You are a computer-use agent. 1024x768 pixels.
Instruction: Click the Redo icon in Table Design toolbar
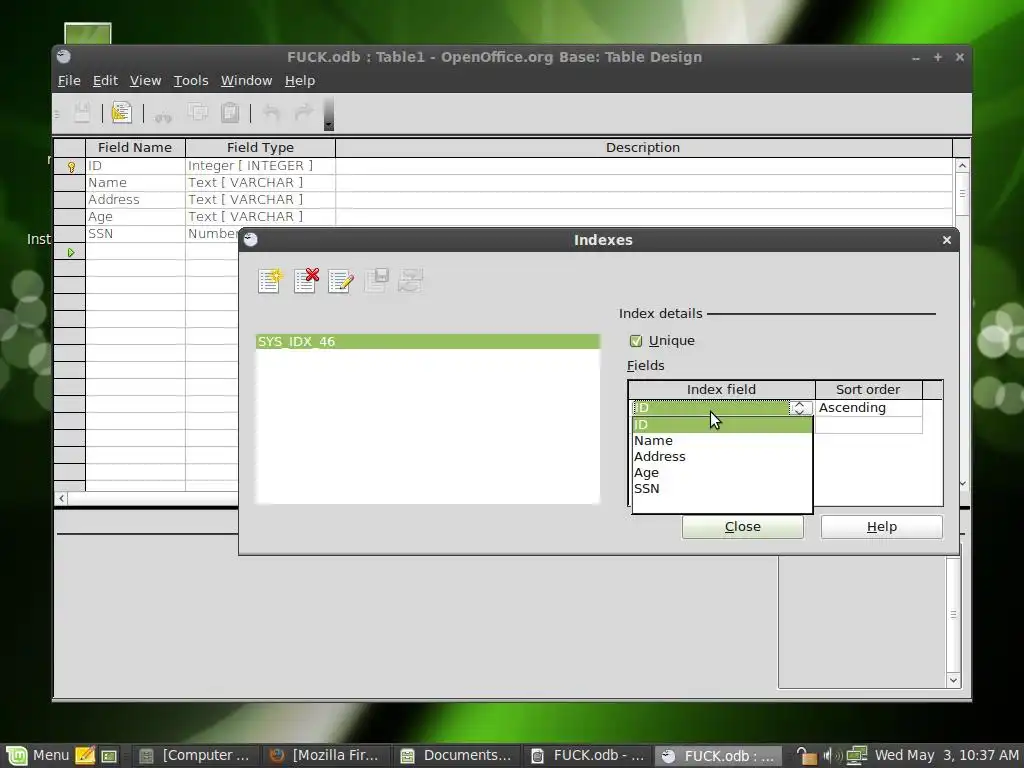tap(304, 113)
